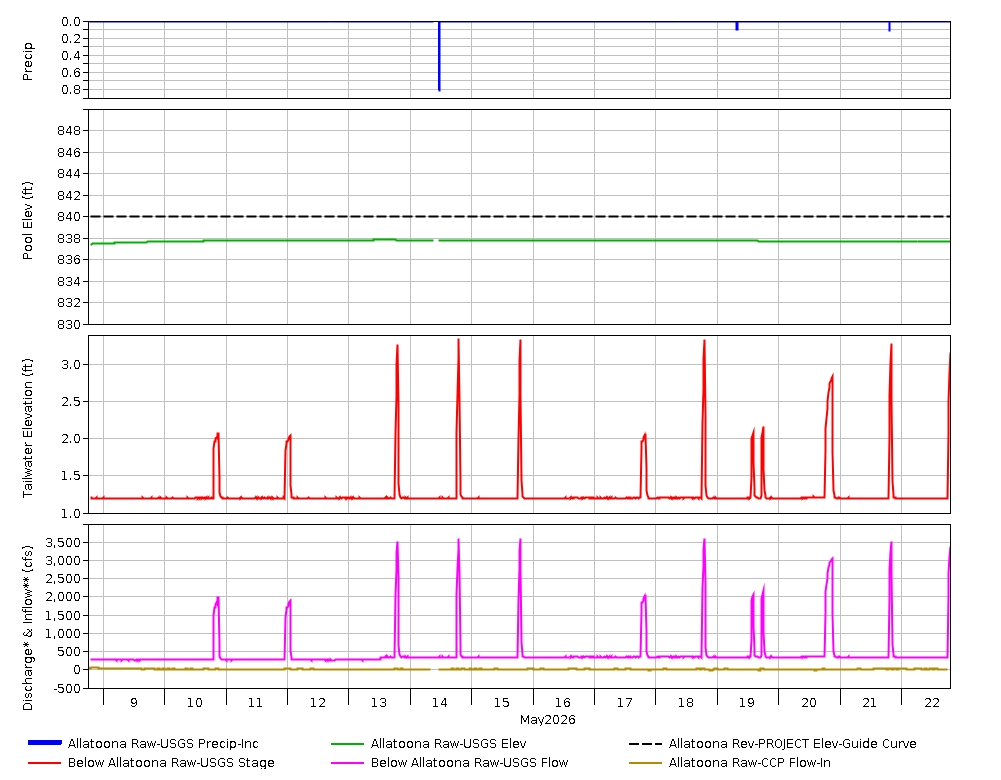Click the Pool Elev (ft) axis label

coord(27,221)
